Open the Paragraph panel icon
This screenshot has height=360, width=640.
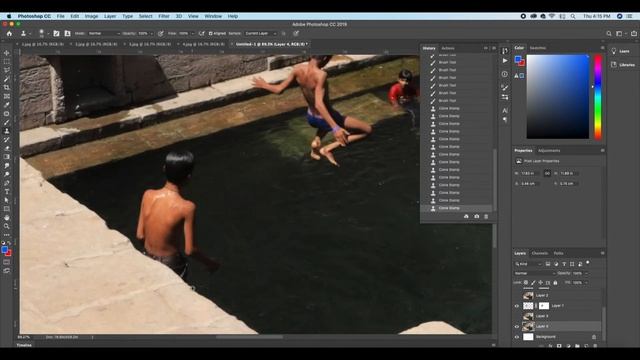point(505,120)
